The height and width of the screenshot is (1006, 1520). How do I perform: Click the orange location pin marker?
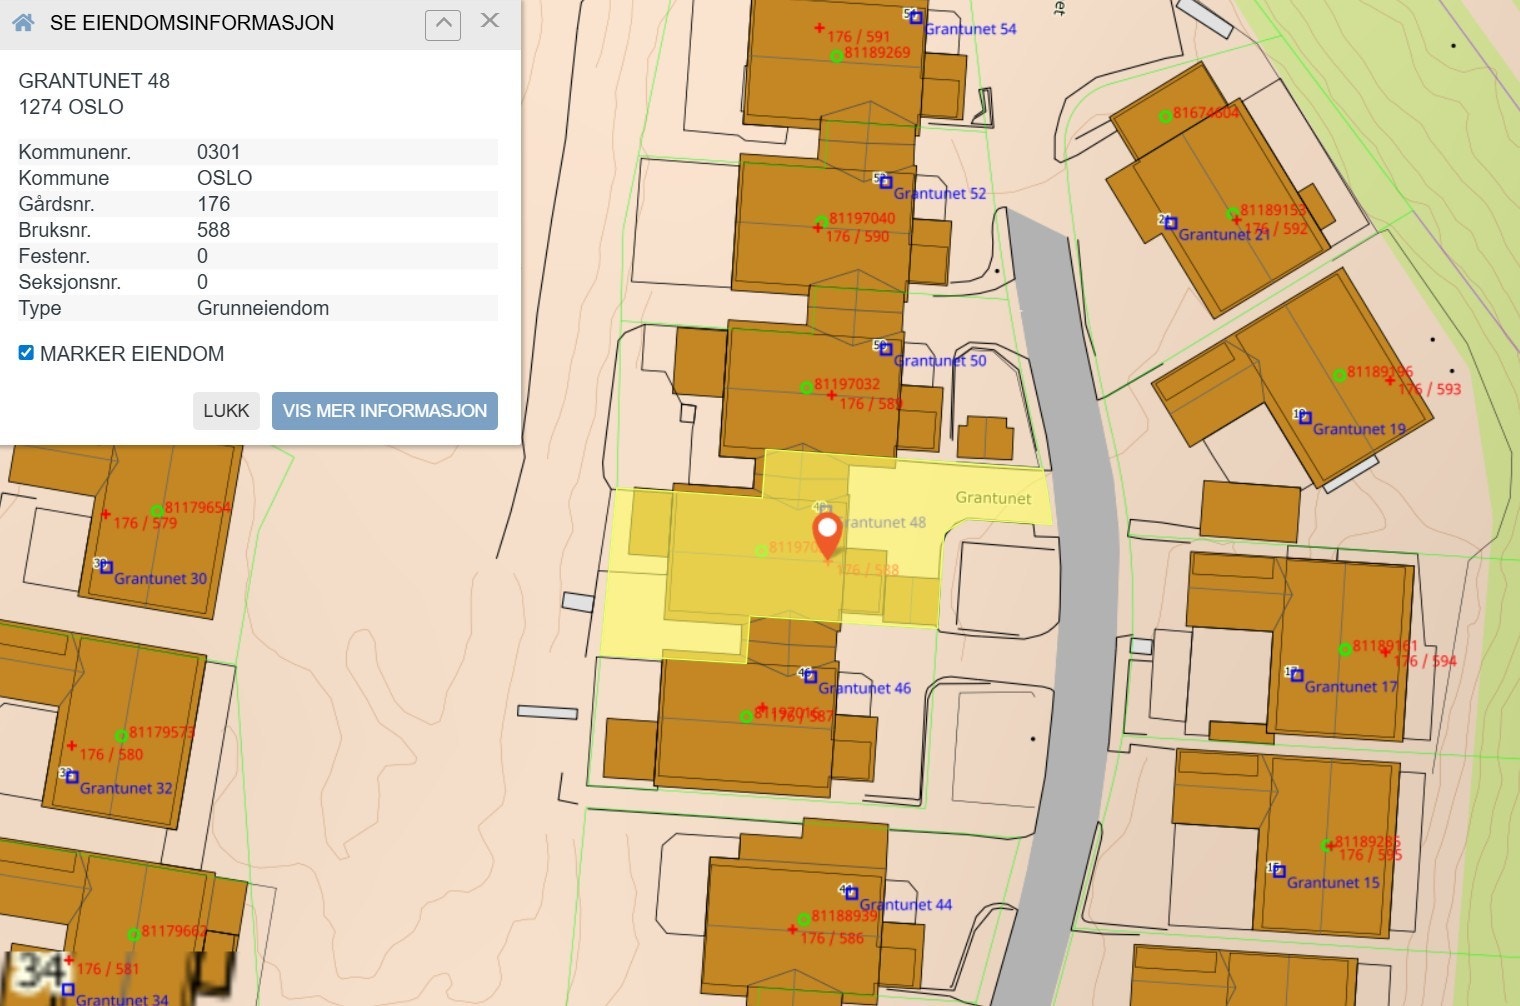[x=827, y=531]
